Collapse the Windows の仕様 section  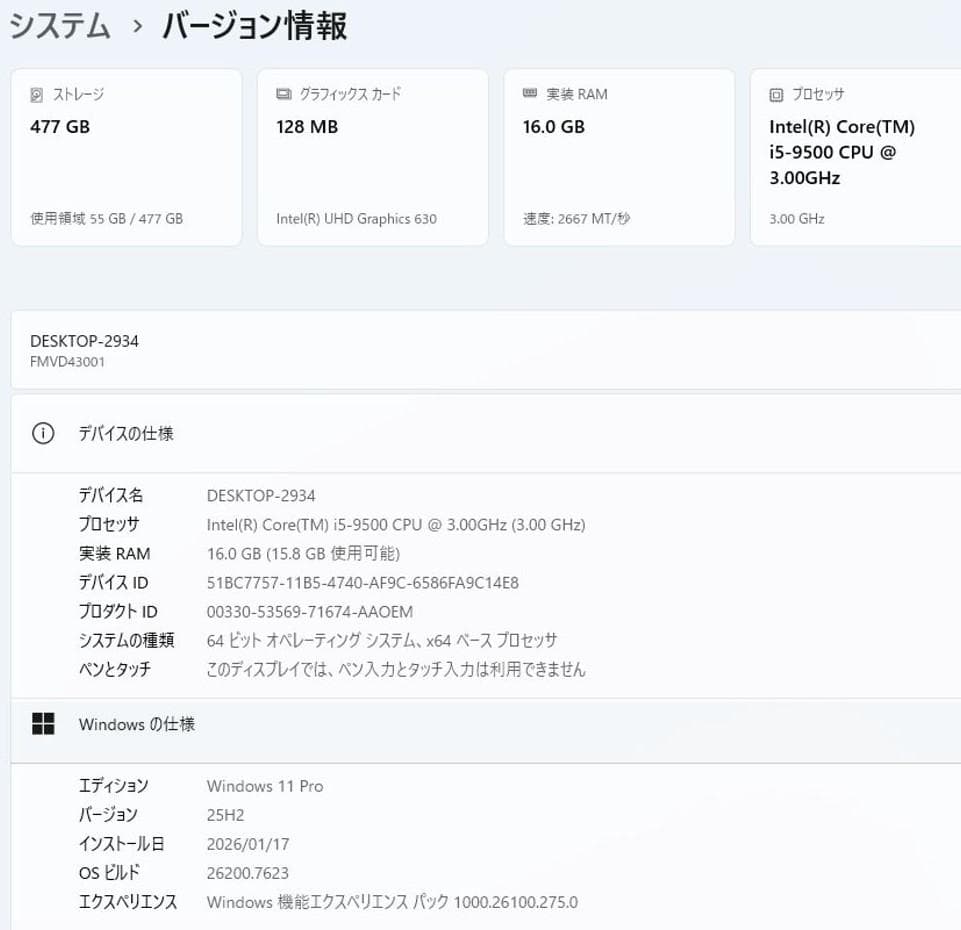point(136,724)
